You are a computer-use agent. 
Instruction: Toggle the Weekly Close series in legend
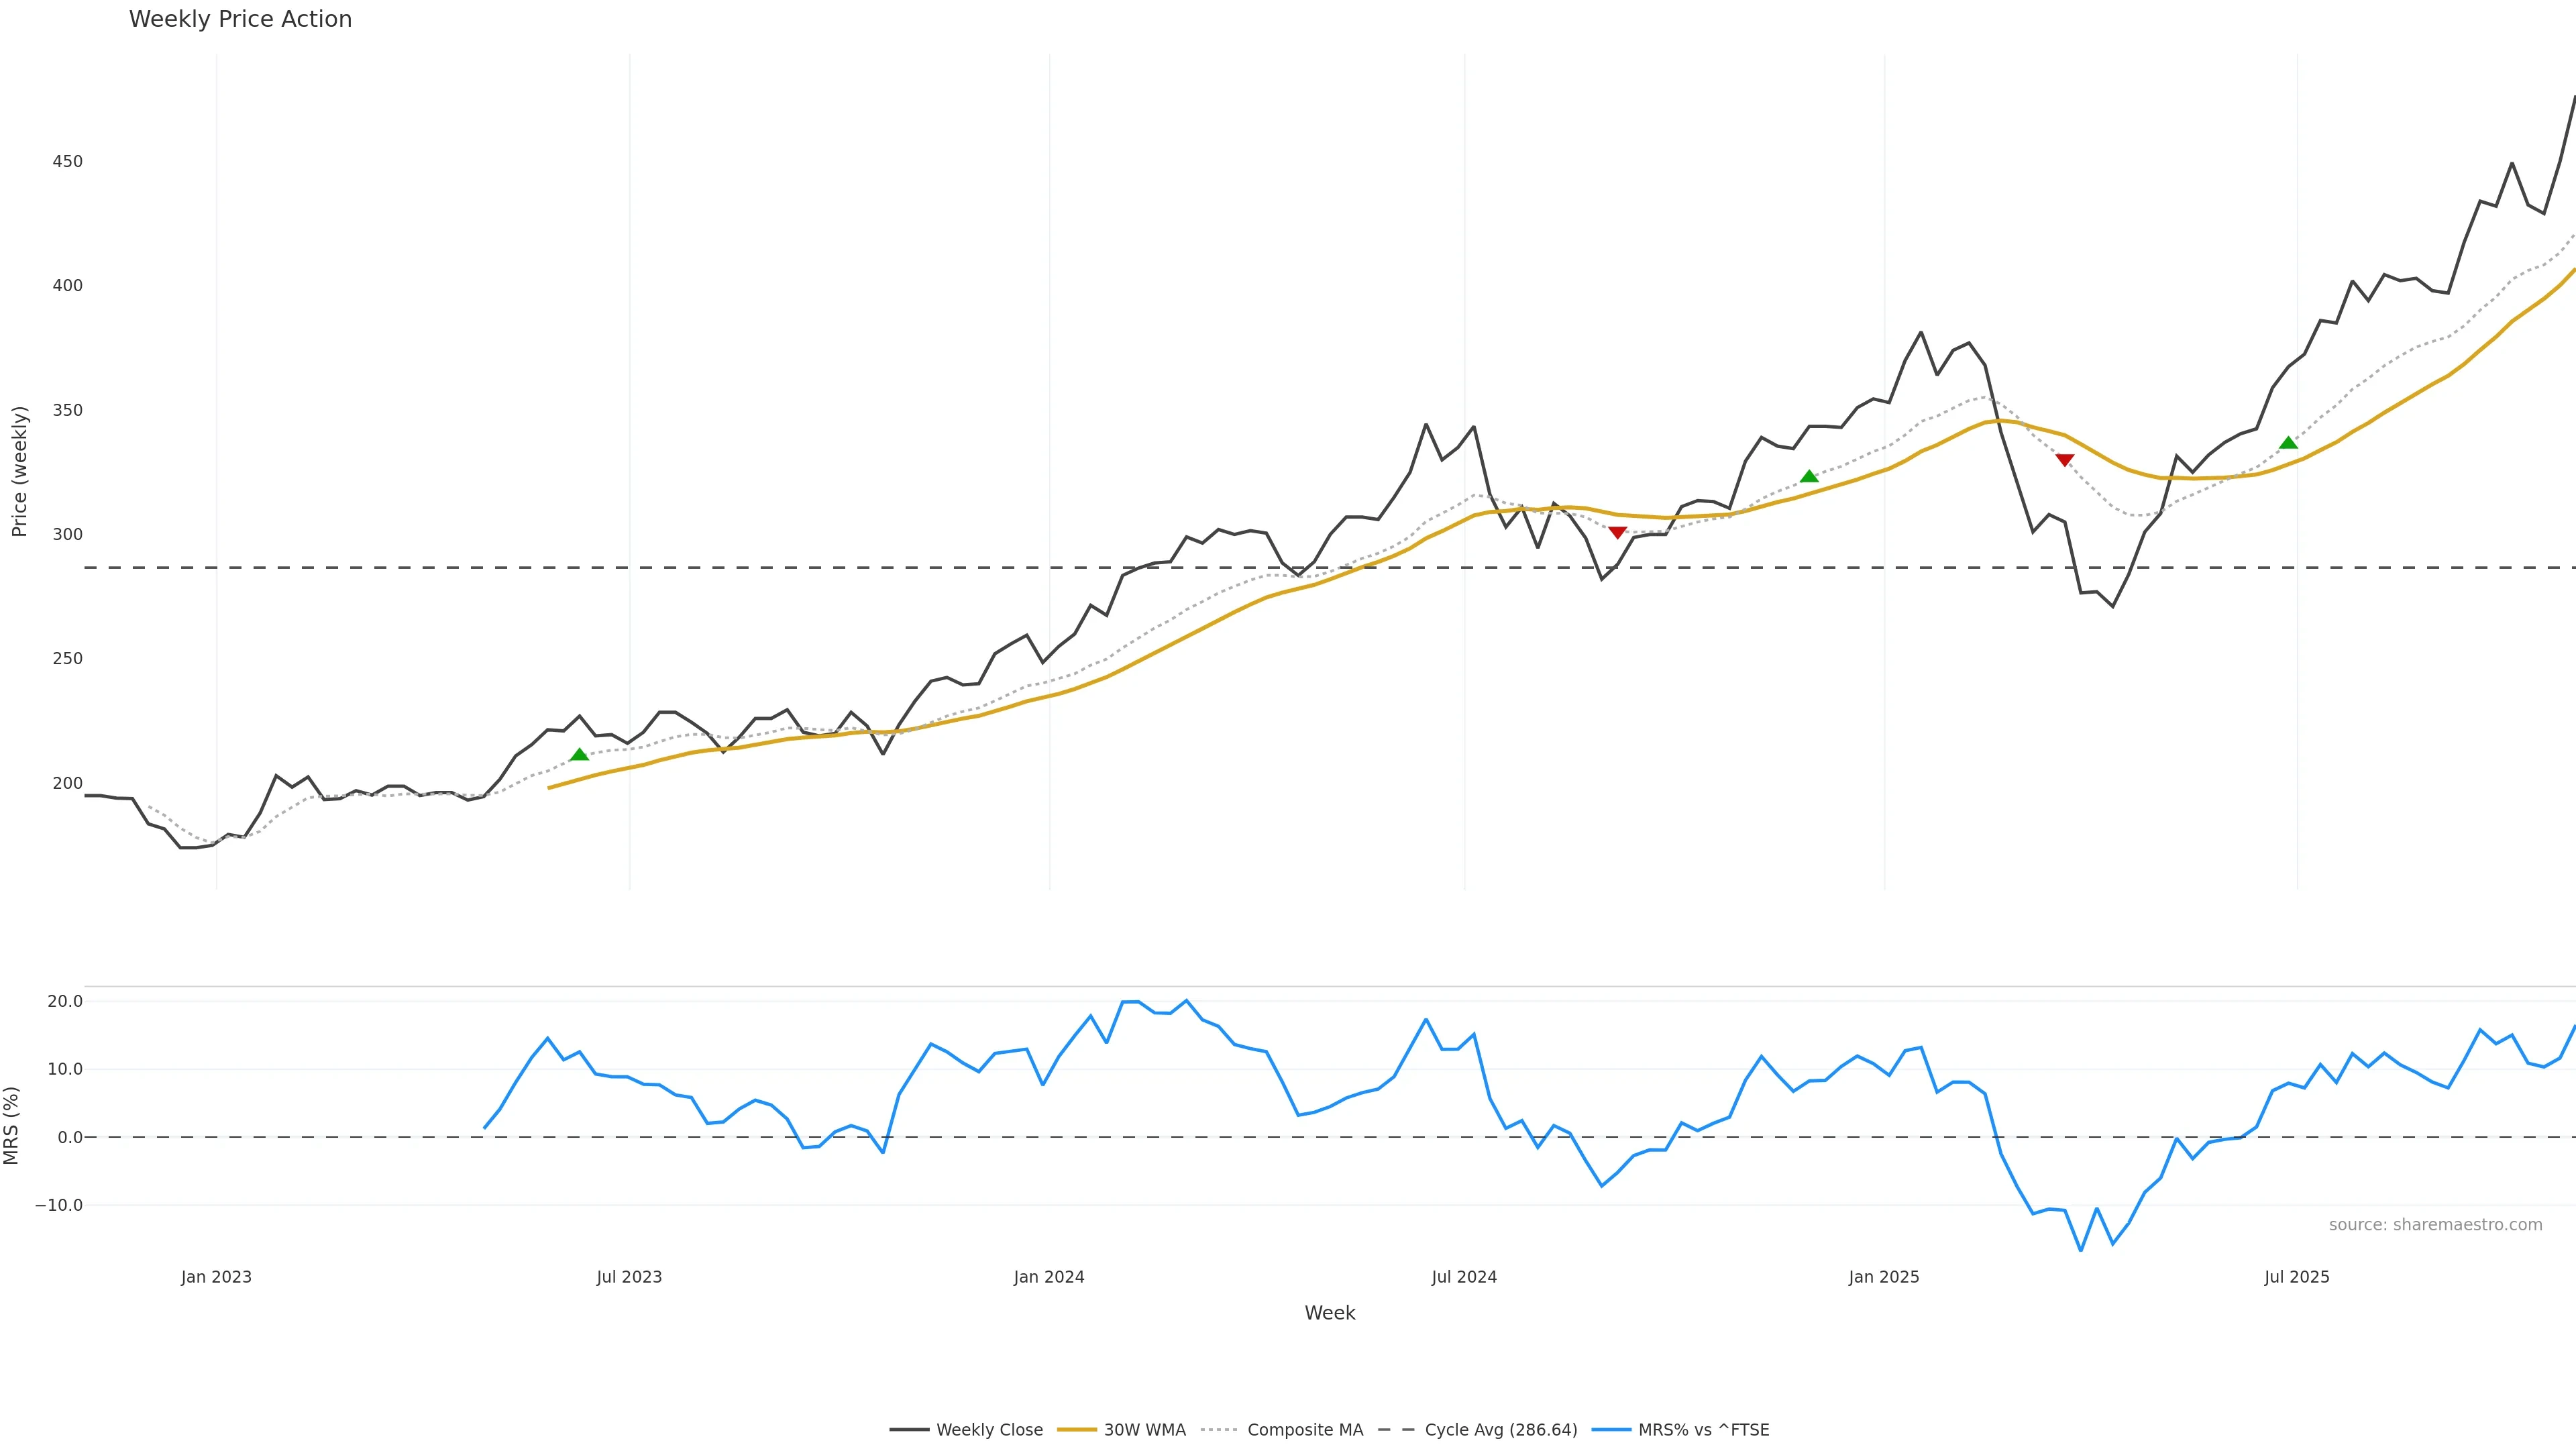(988, 1430)
